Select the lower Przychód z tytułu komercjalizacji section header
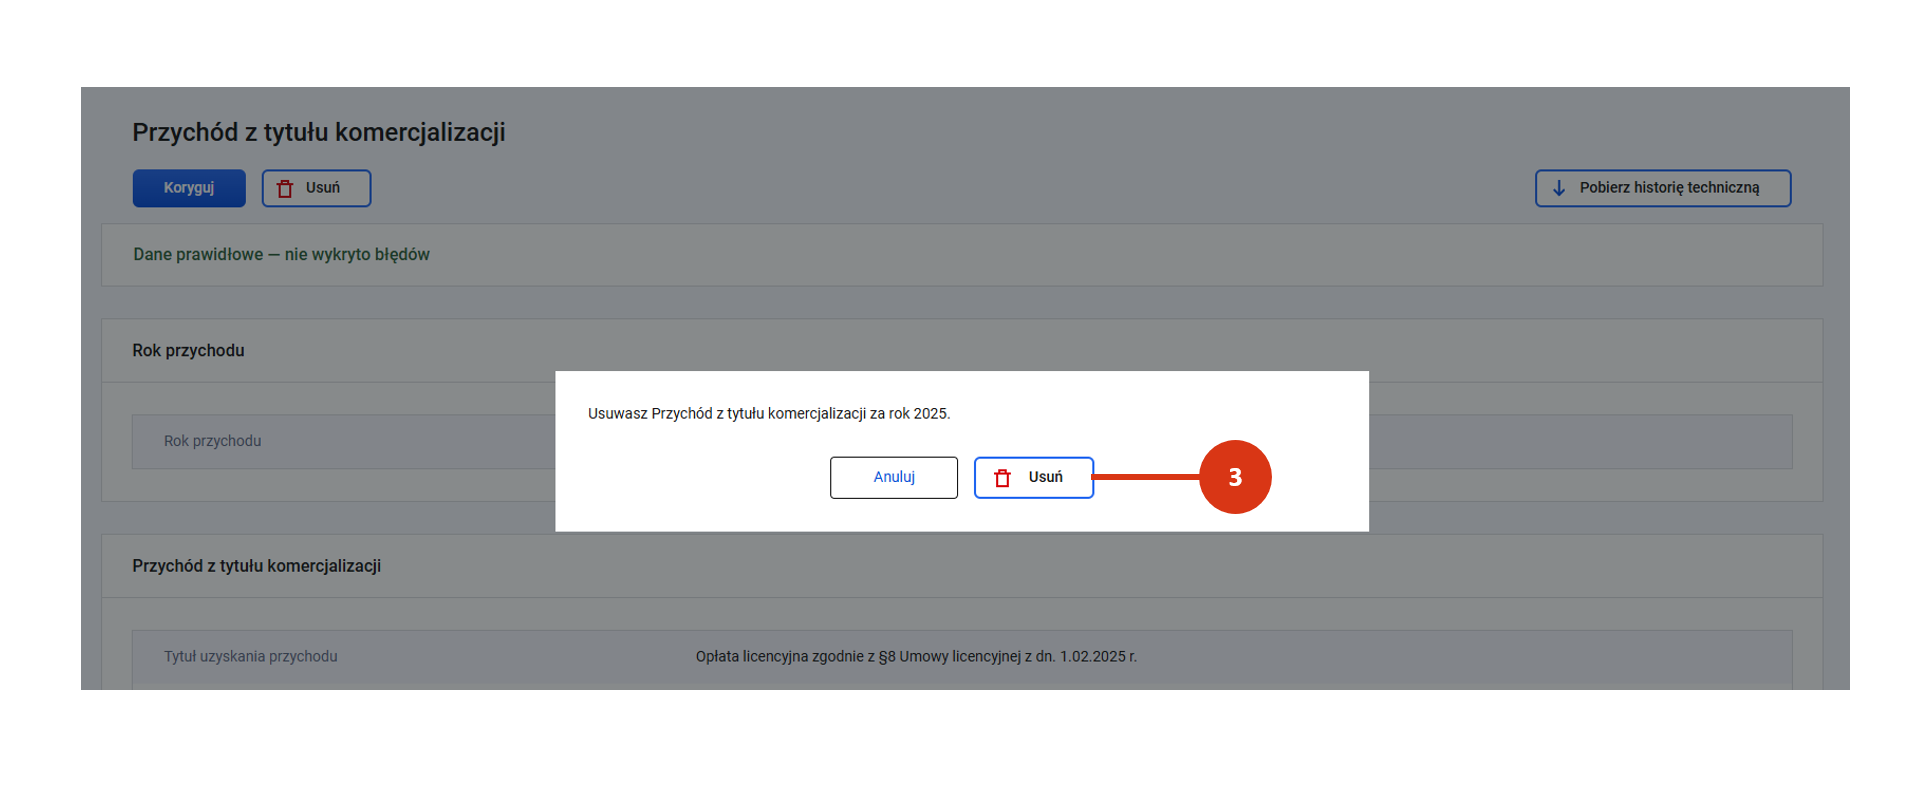The height and width of the screenshot is (800, 1919). click(x=256, y=566)
